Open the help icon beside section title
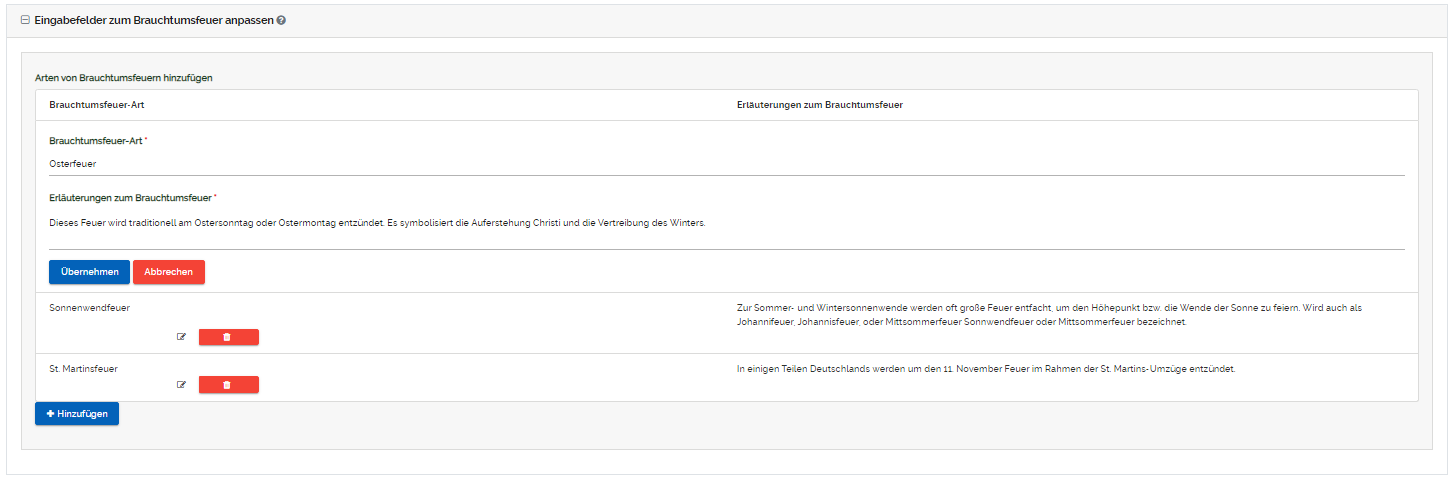The image size is (1453, 479). click(281, 20)
